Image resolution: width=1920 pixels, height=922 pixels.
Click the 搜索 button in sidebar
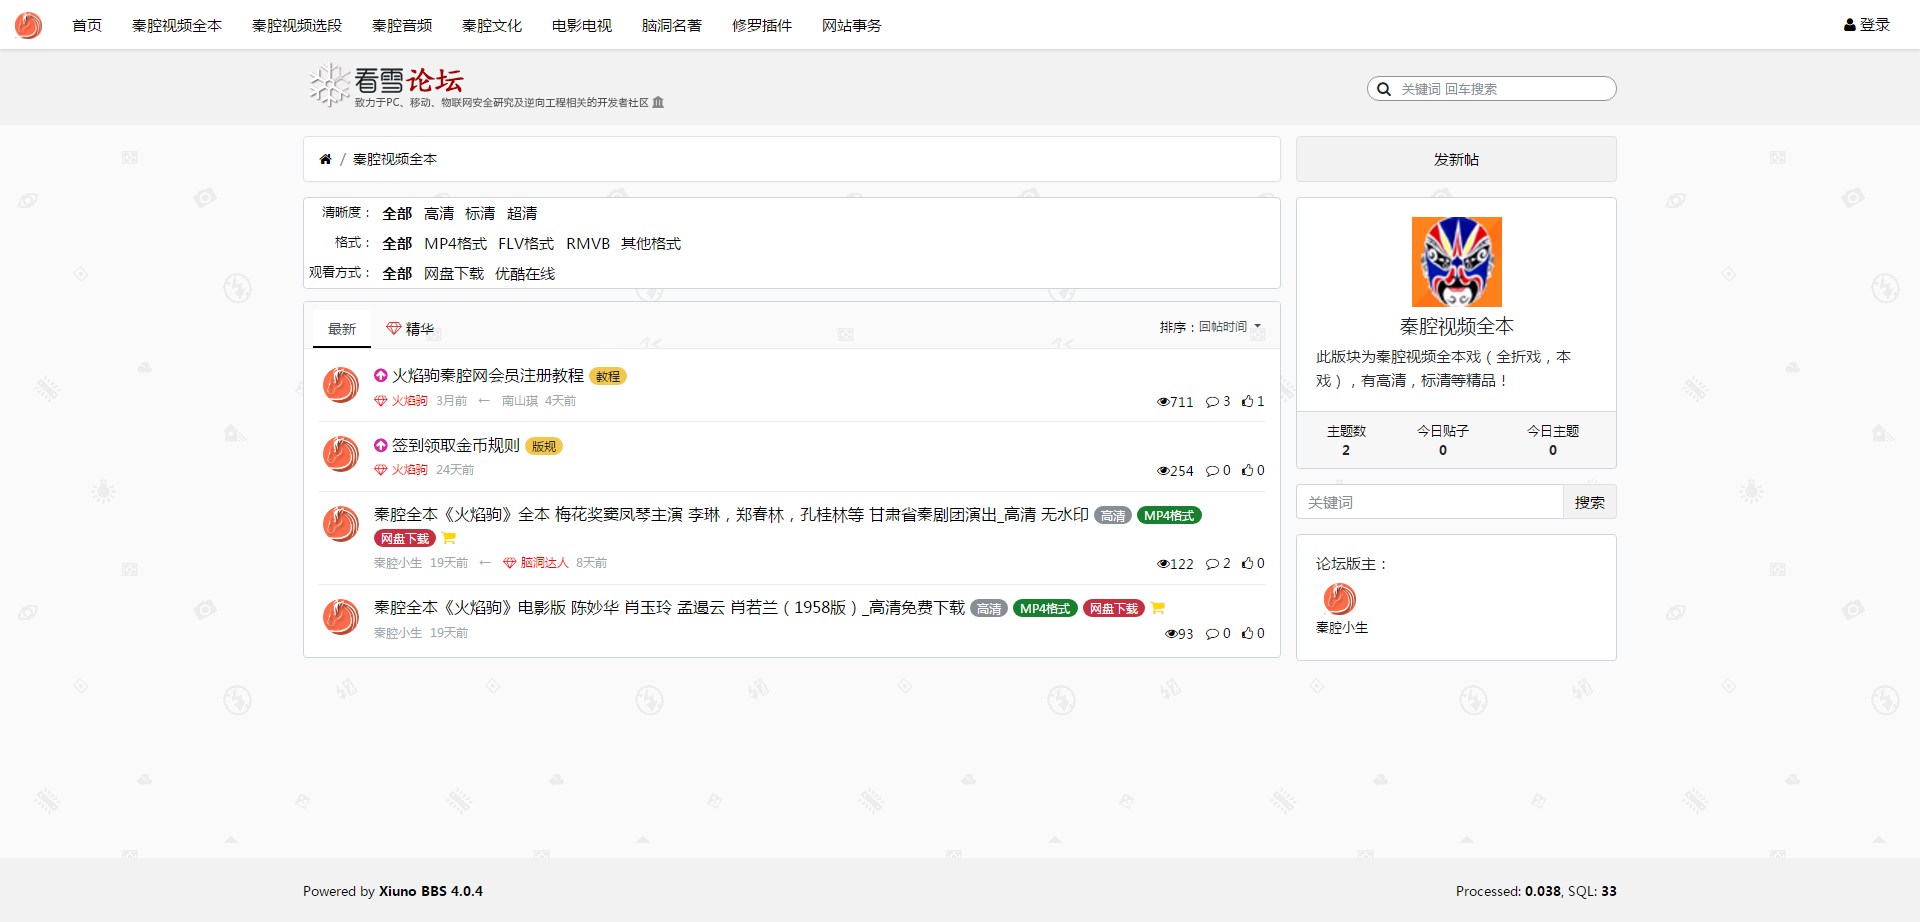[1589, 502]
